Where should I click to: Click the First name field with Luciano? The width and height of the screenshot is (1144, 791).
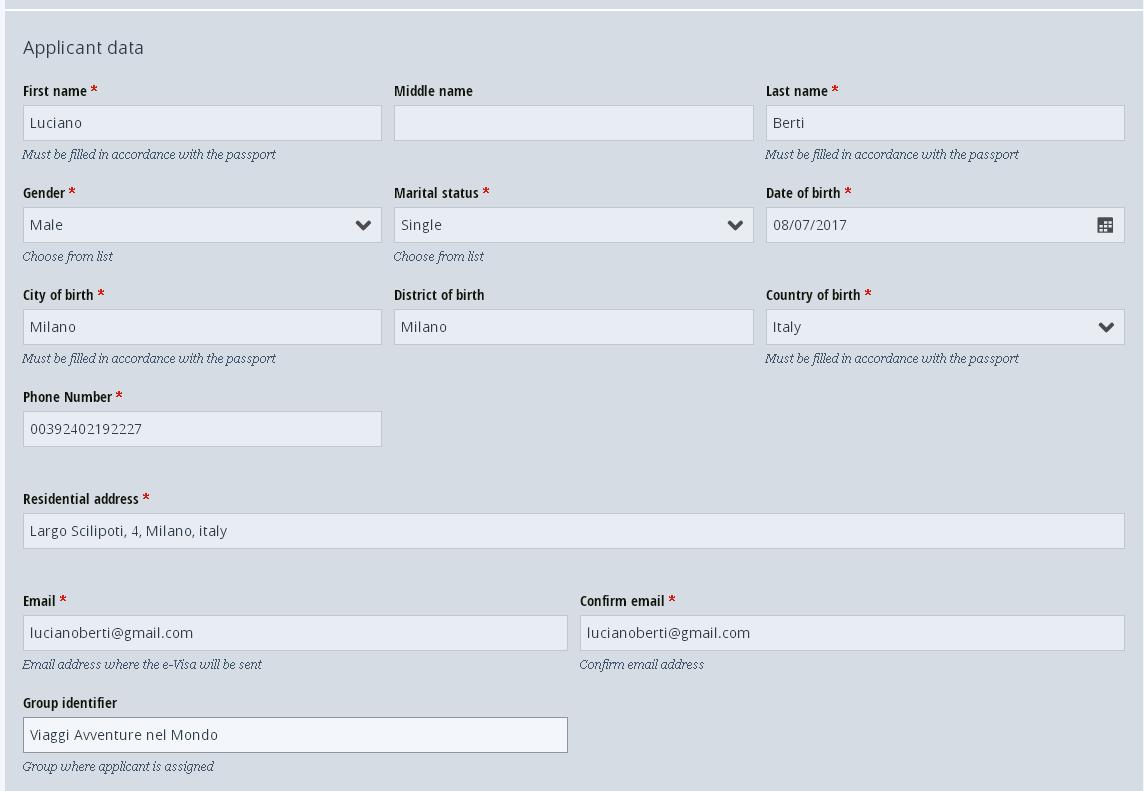202,123
